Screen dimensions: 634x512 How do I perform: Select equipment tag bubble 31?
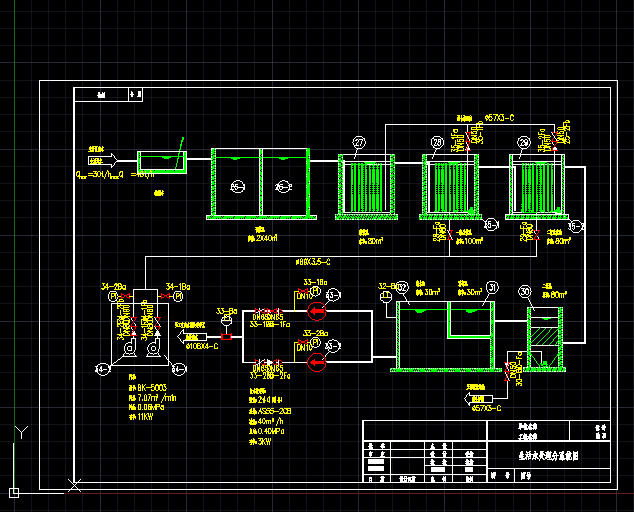492,288
